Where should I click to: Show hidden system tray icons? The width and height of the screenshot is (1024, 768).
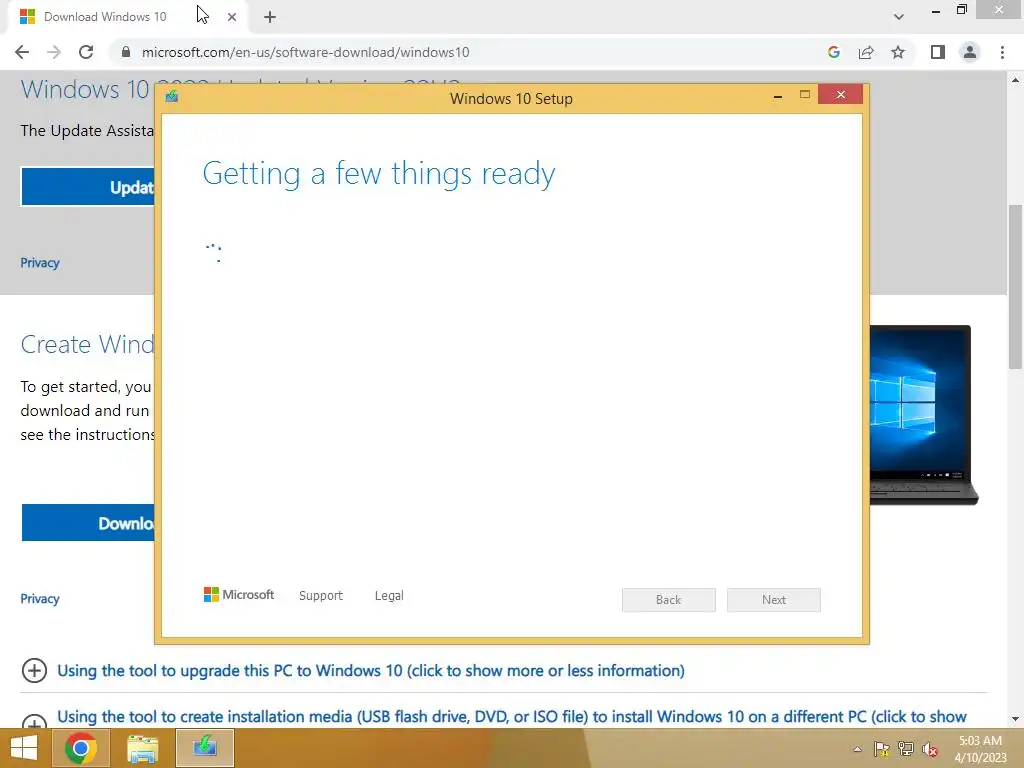(857, 749)
